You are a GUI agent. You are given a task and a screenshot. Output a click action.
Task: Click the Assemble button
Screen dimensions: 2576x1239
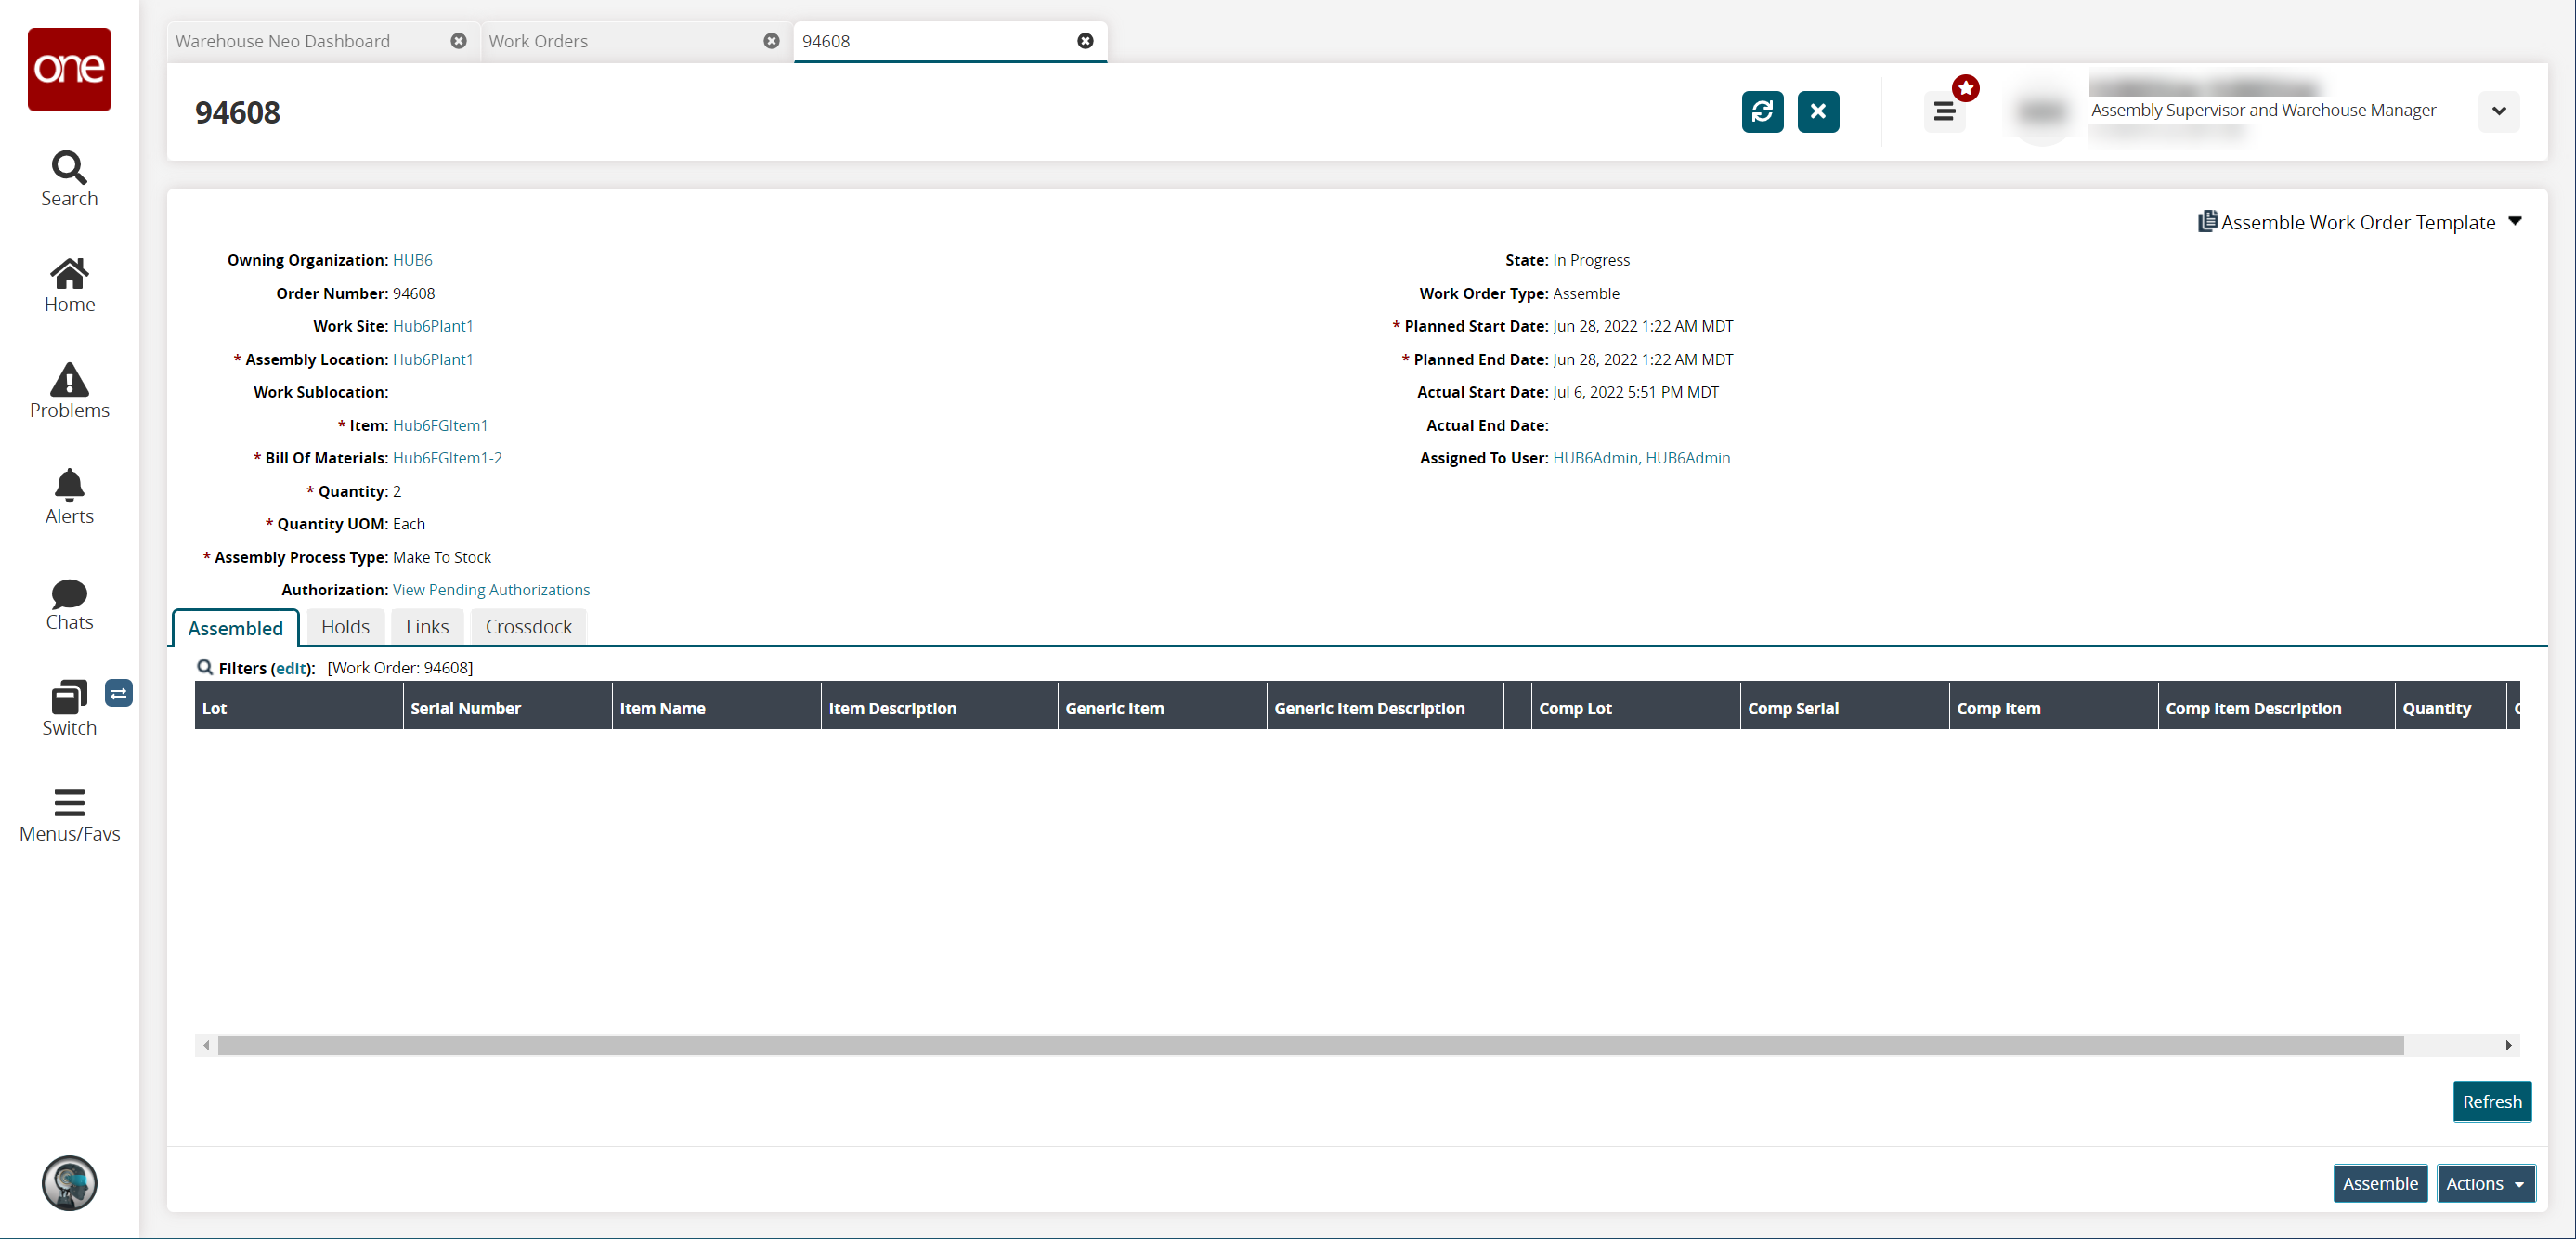click(x=2379, y=1183)
